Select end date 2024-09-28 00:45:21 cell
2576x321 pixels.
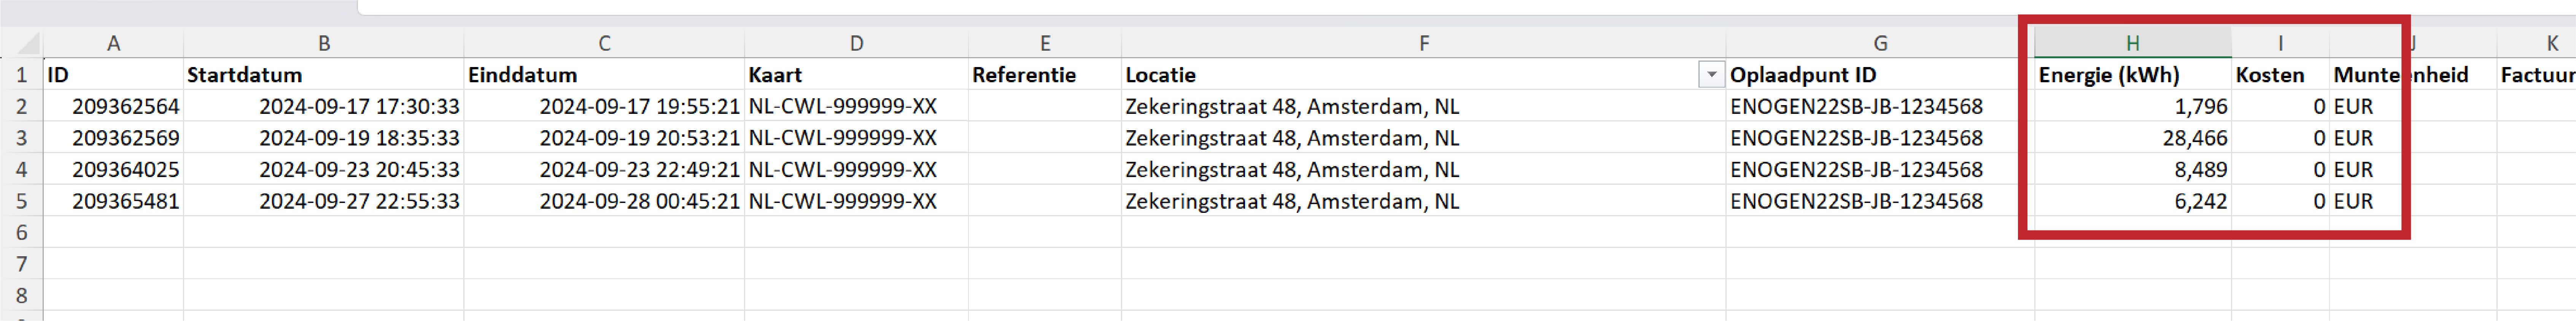[x=604, y=201]
